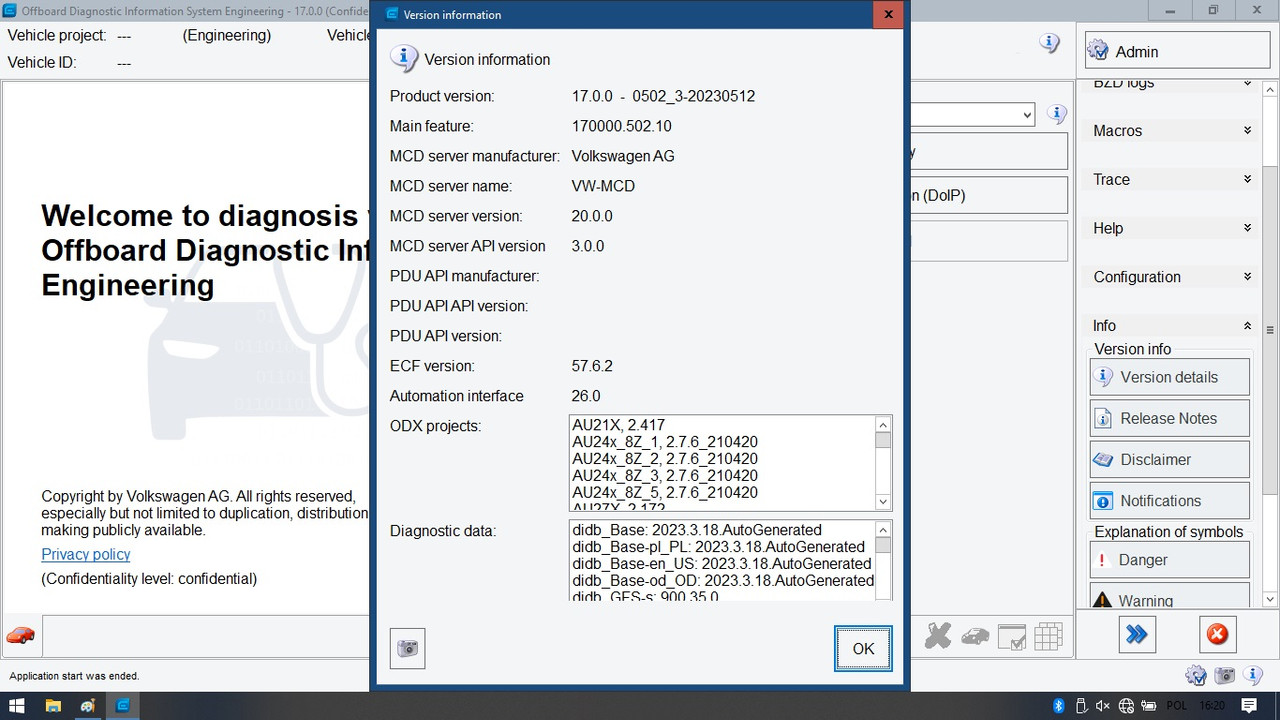1280x720 pixels.
Task: Open Release Notes from Version info panel
Action: (1169, 417)
